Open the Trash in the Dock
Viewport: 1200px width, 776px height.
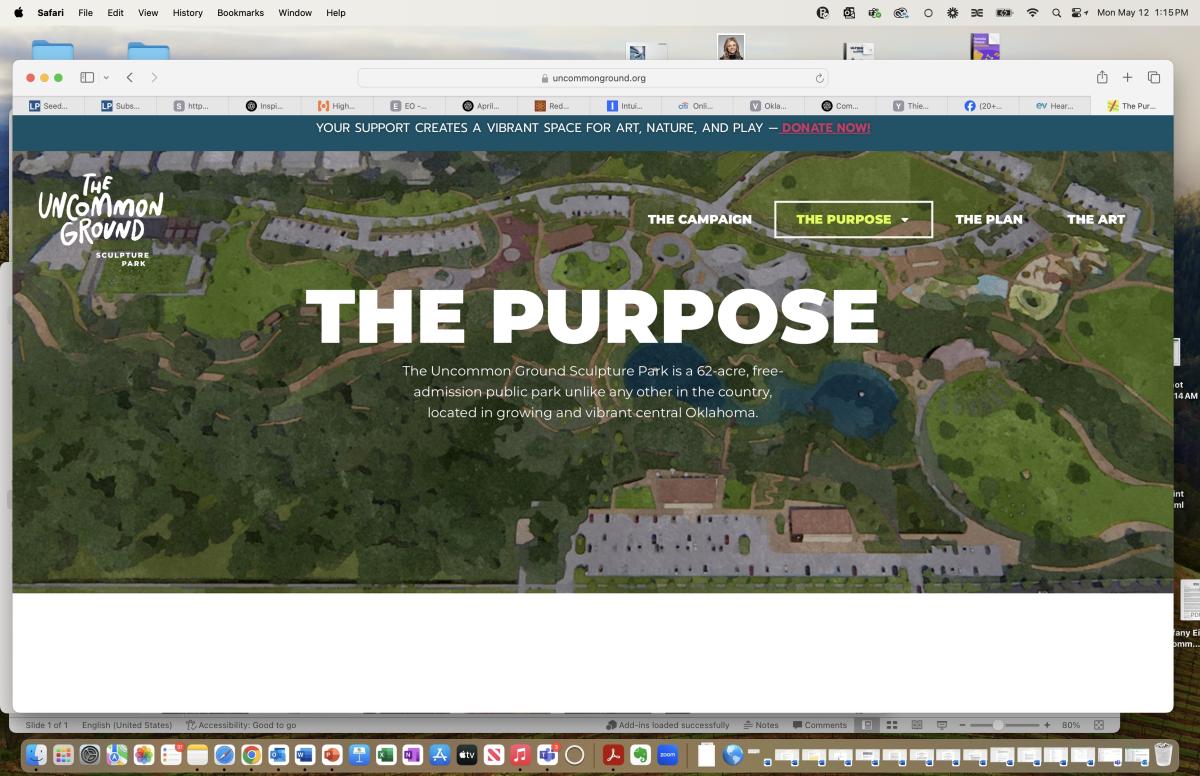click(x=1163, y=755)
